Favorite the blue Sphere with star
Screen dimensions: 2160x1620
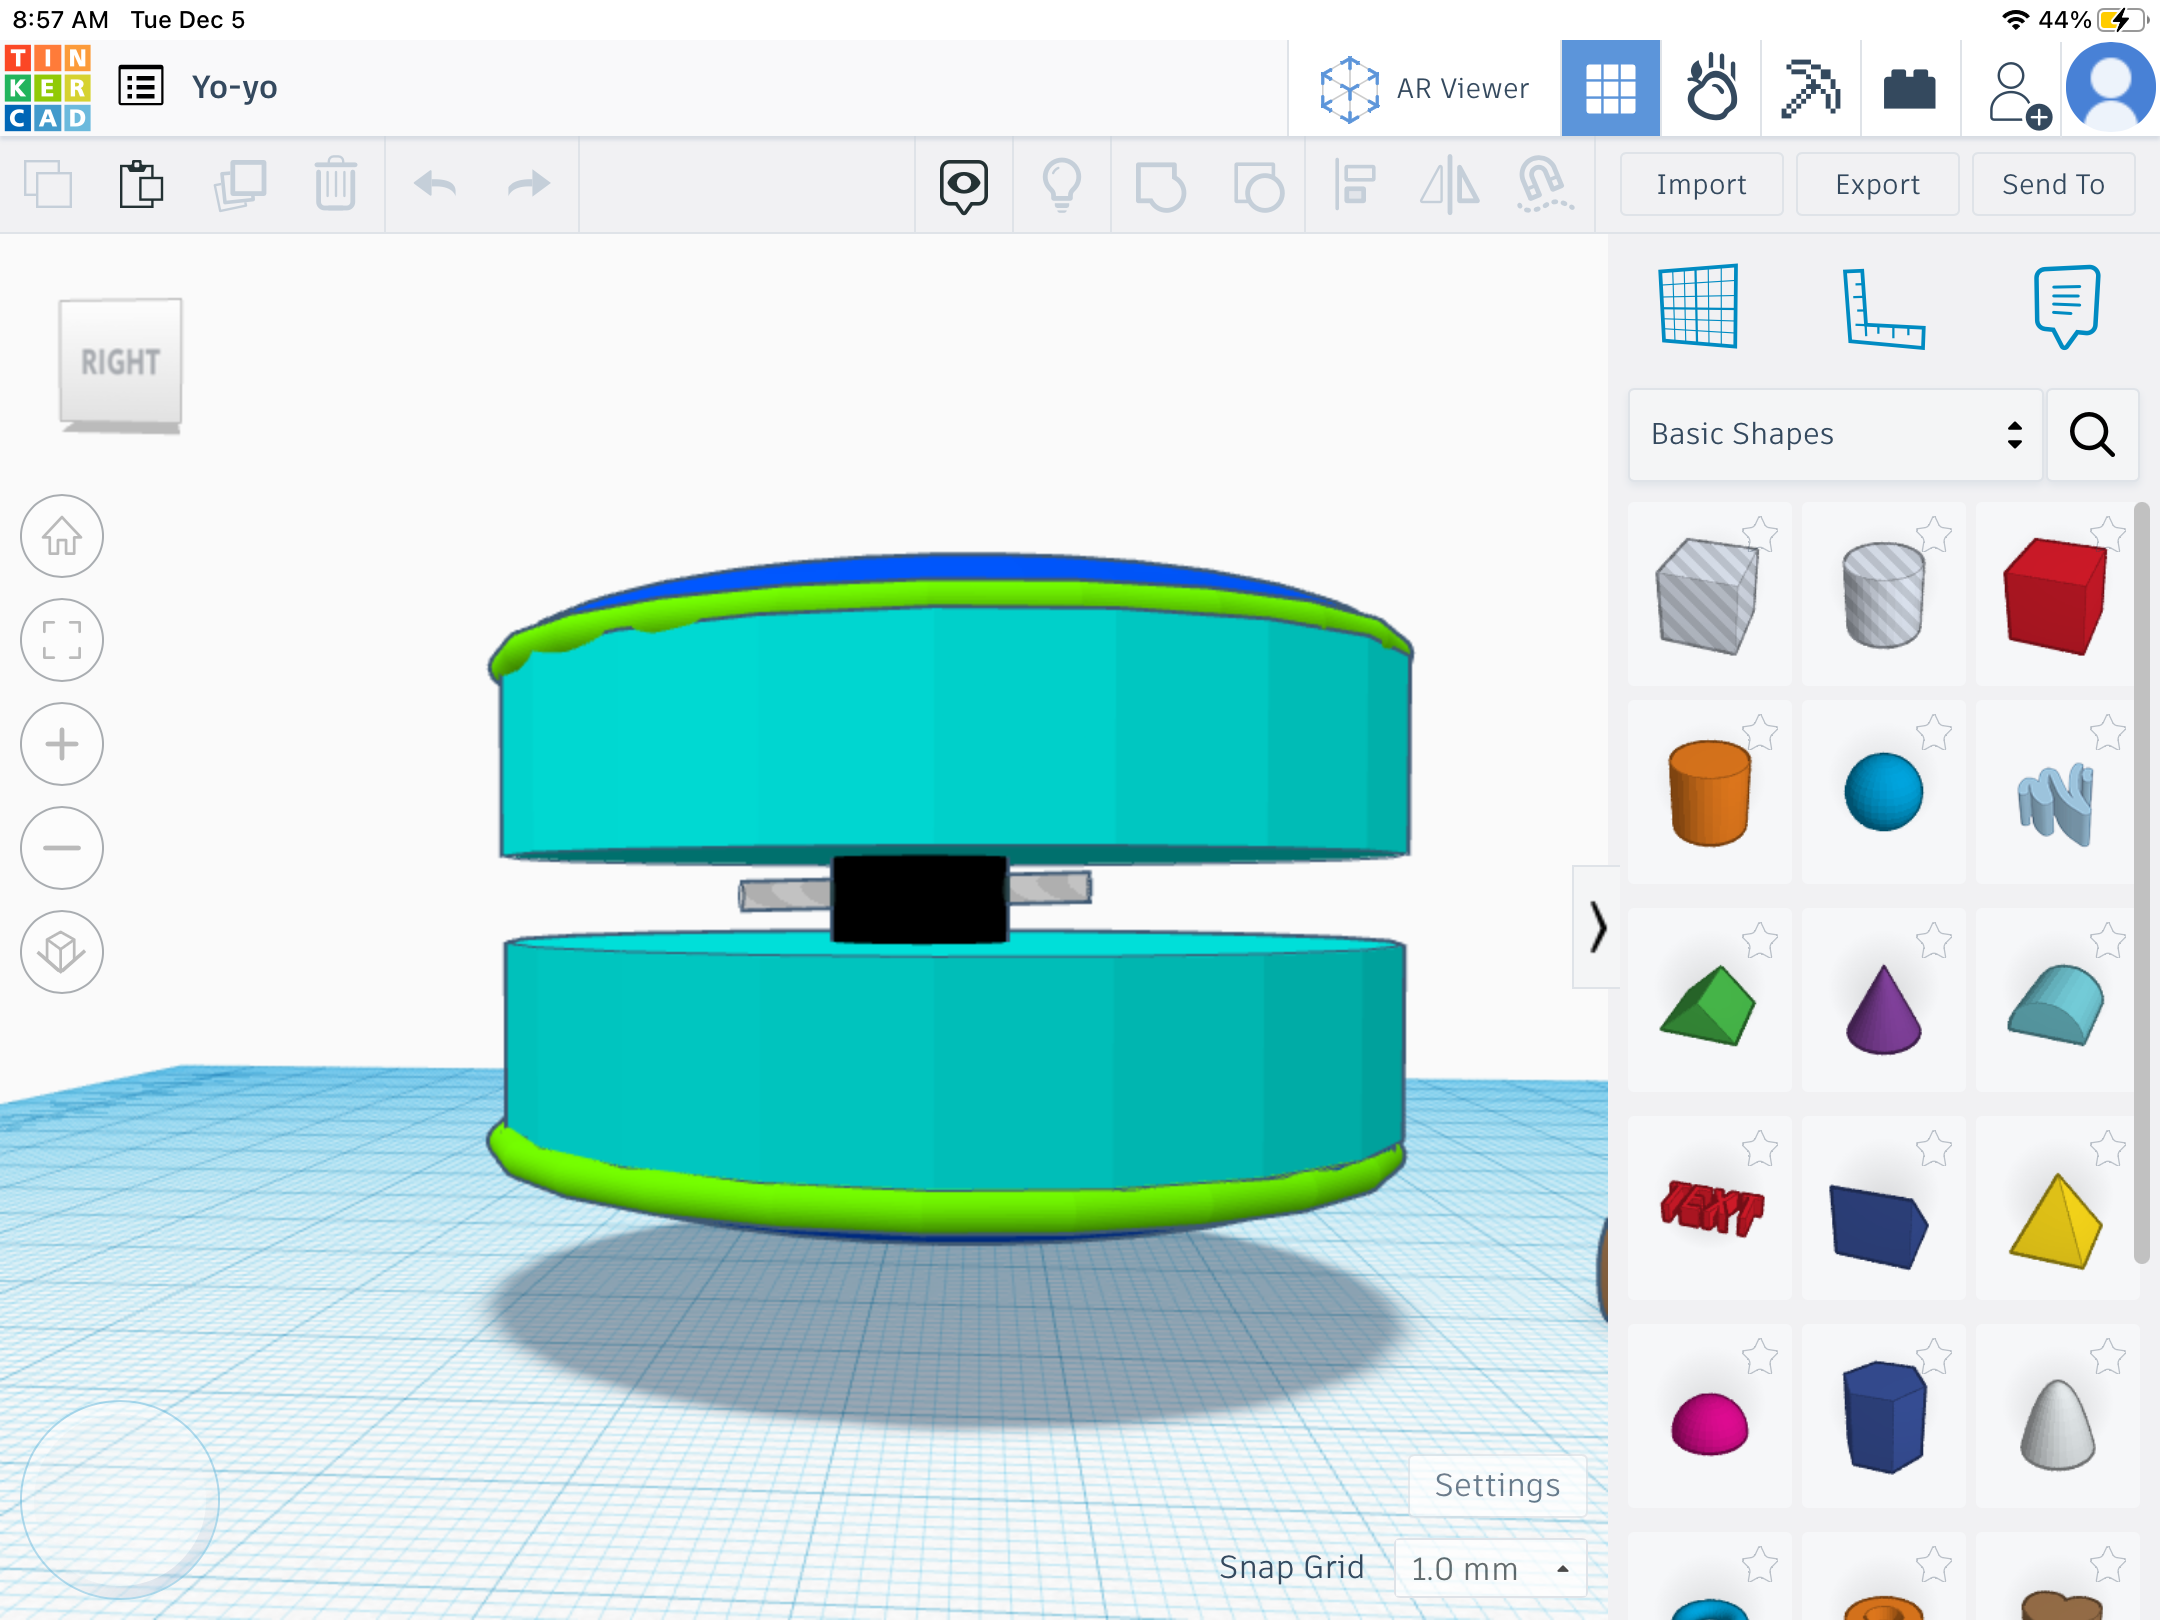point(1934,732)
